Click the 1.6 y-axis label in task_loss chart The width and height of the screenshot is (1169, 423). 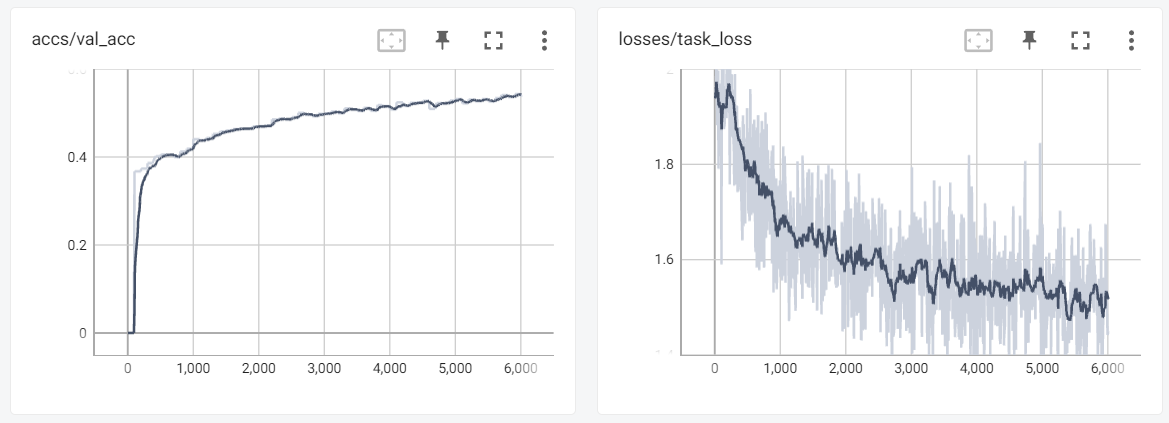pyautogui.click(x=662, y=260)
